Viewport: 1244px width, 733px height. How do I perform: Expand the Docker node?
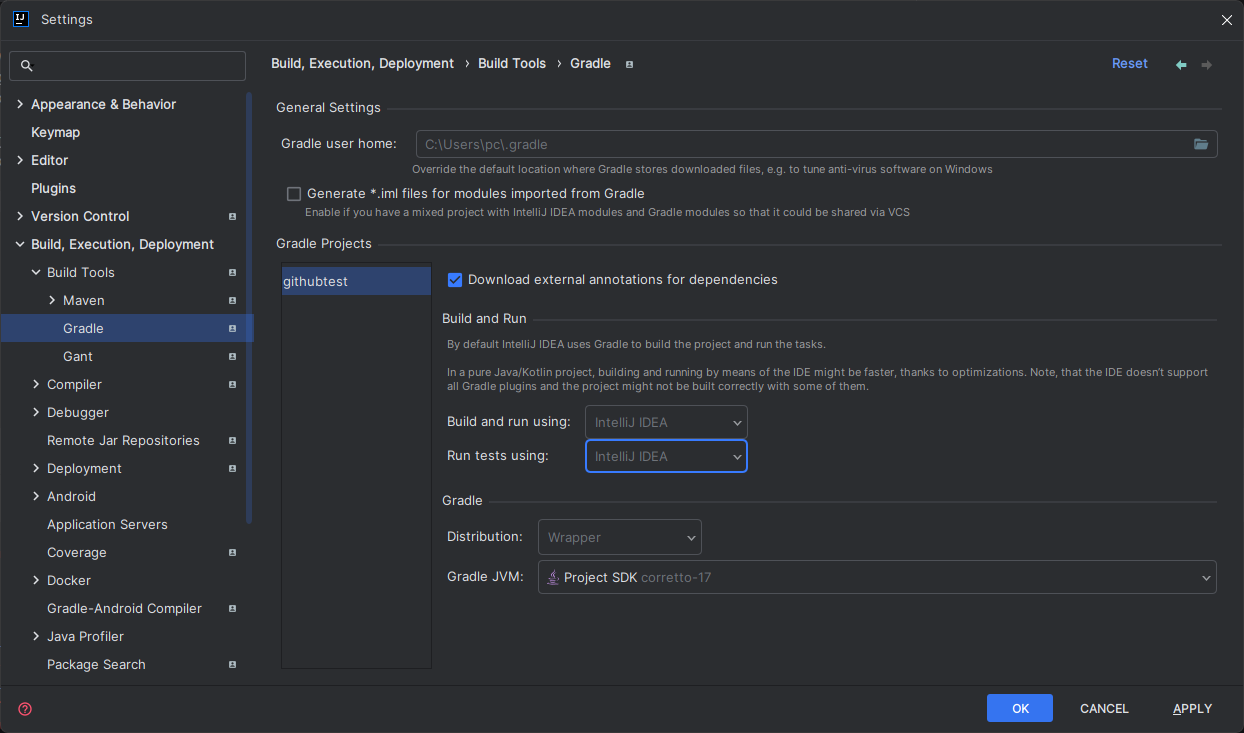(36, 580)
